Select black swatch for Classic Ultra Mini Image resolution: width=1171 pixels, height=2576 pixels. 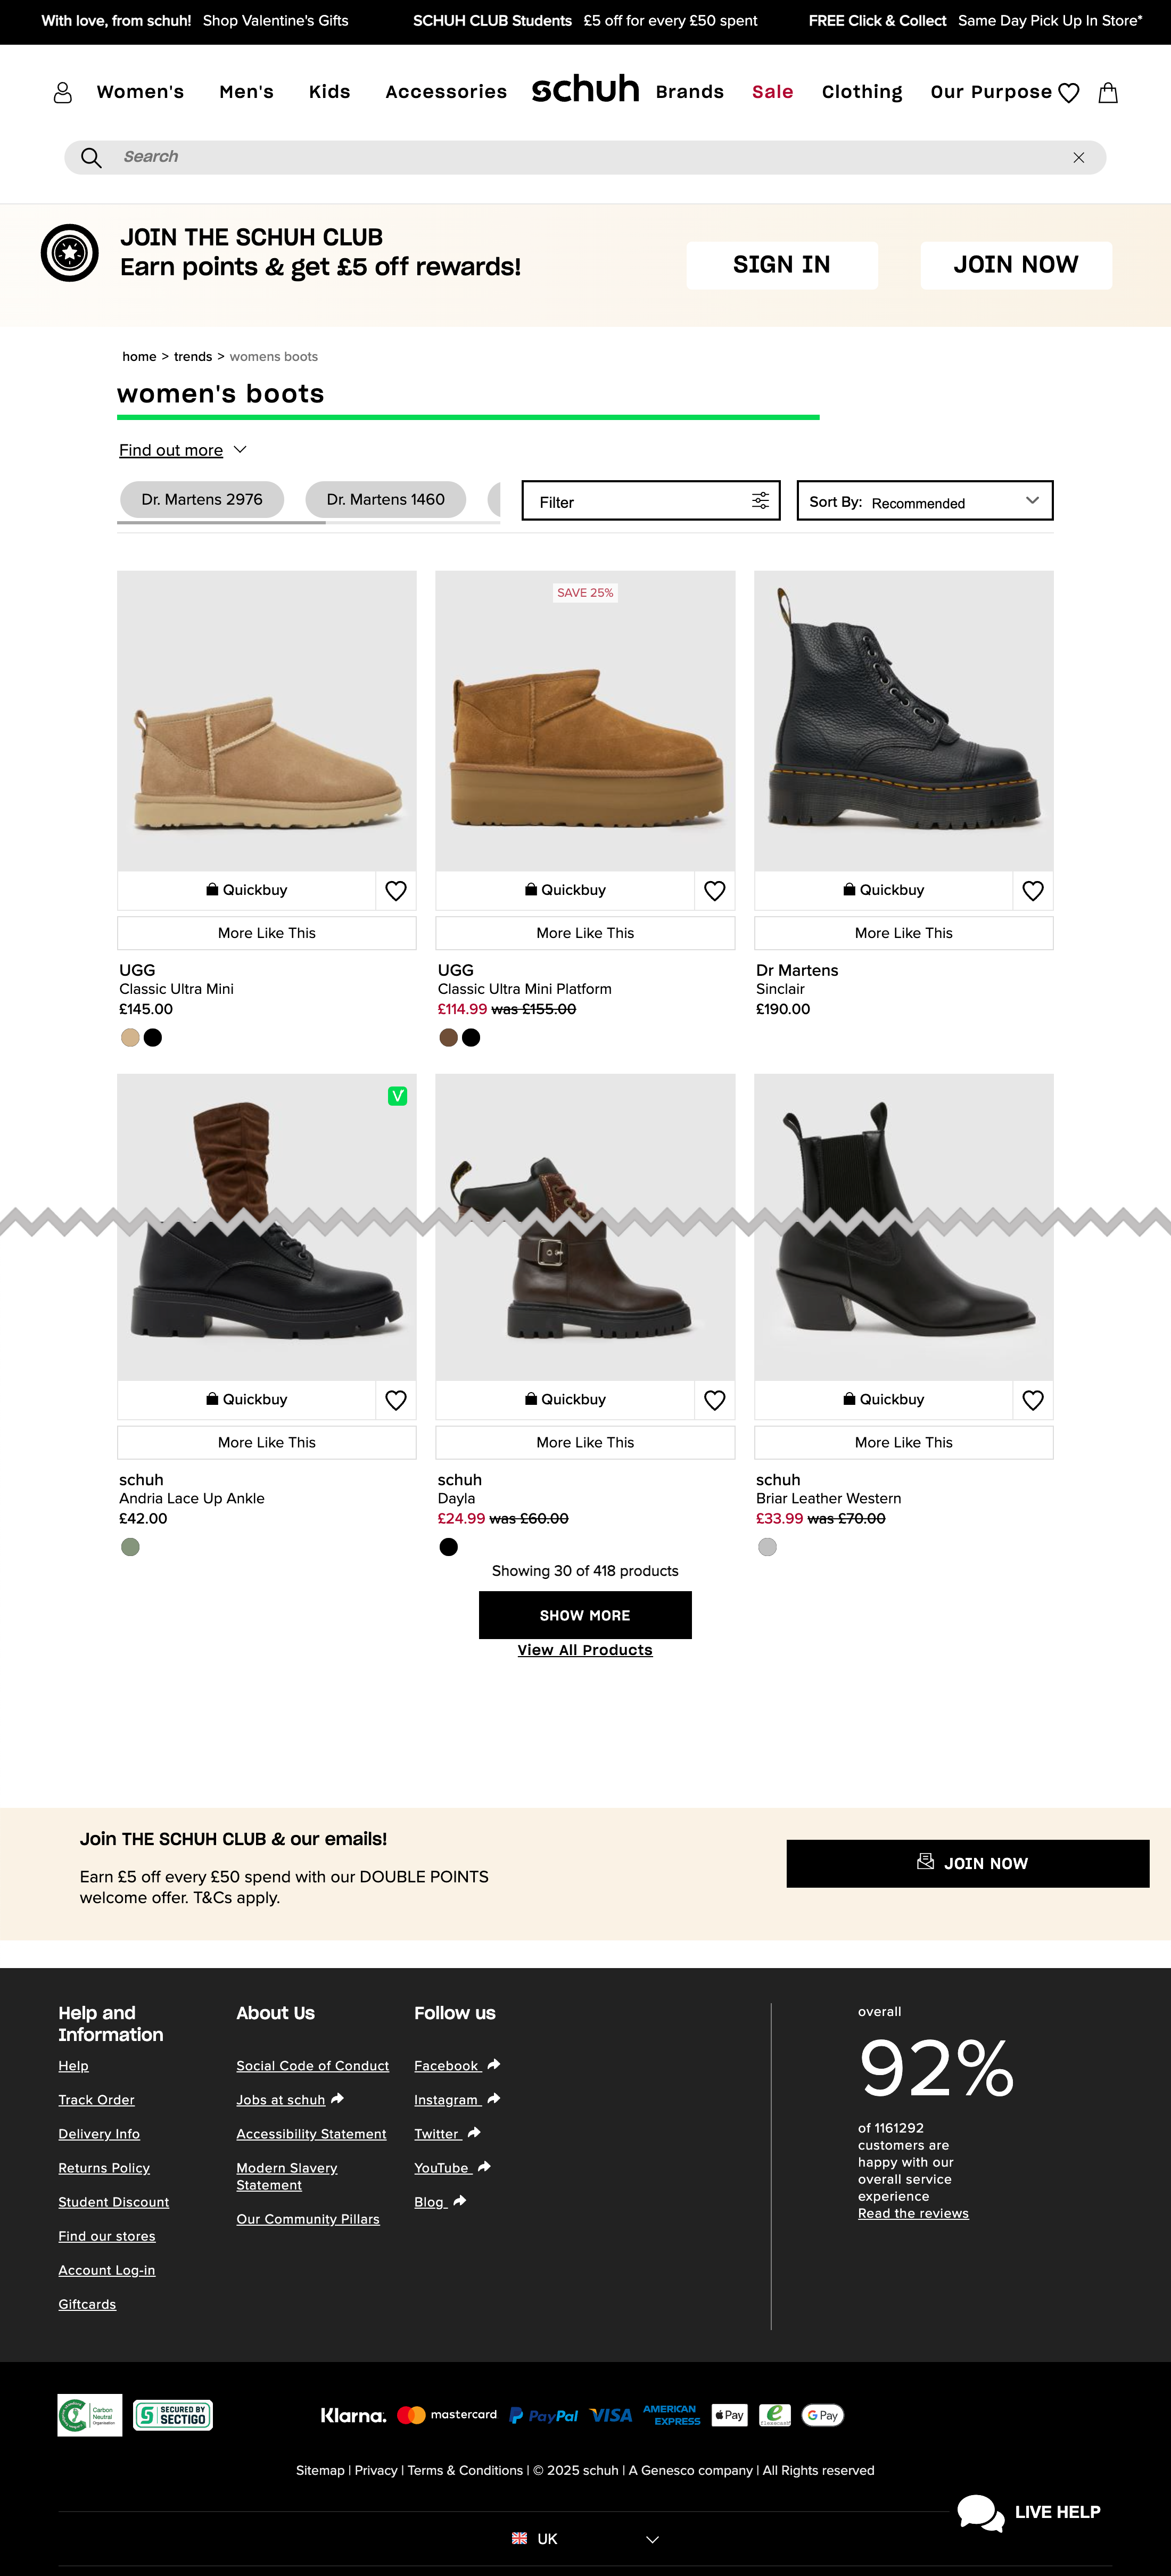coord(153,1038)
